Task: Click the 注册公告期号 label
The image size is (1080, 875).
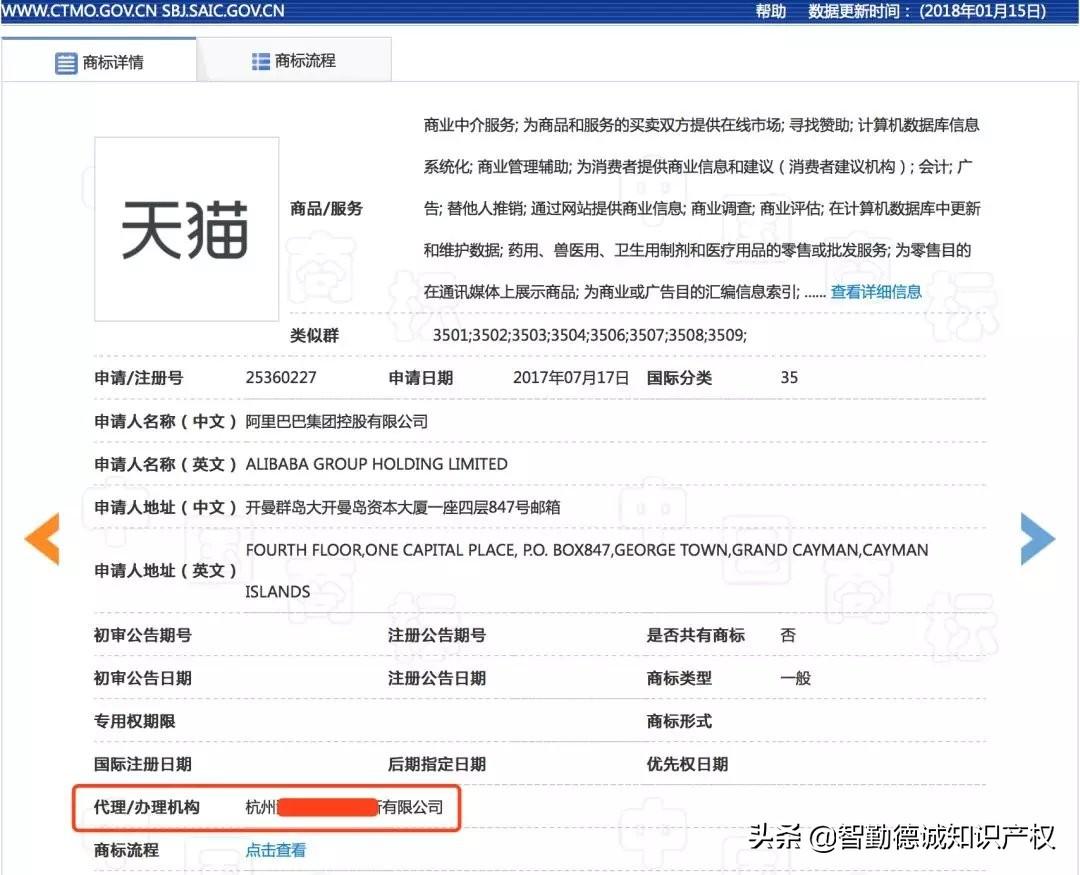Action: click(437, 635)
